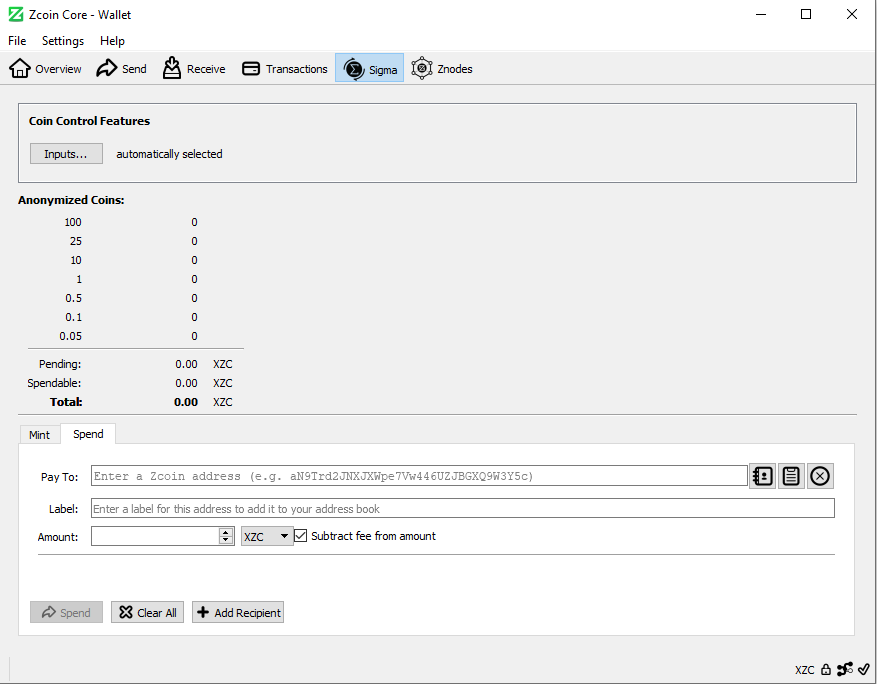Click the Spendable balance label
Viewport: 877px width, 684px height.
point(54,383)
